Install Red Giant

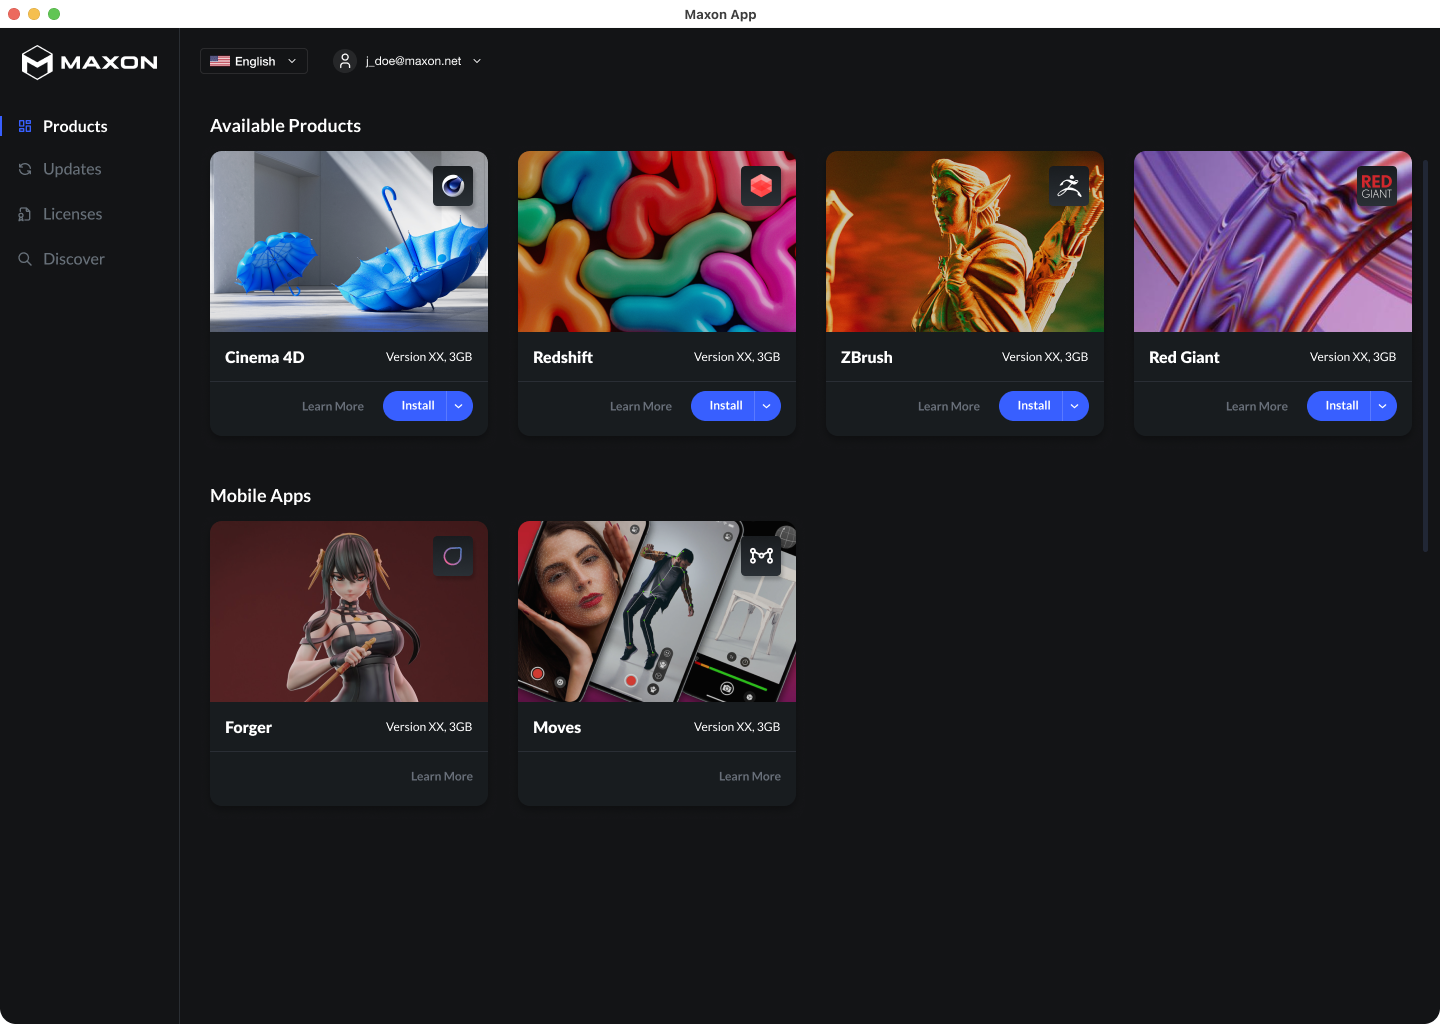pos(1340,406)
